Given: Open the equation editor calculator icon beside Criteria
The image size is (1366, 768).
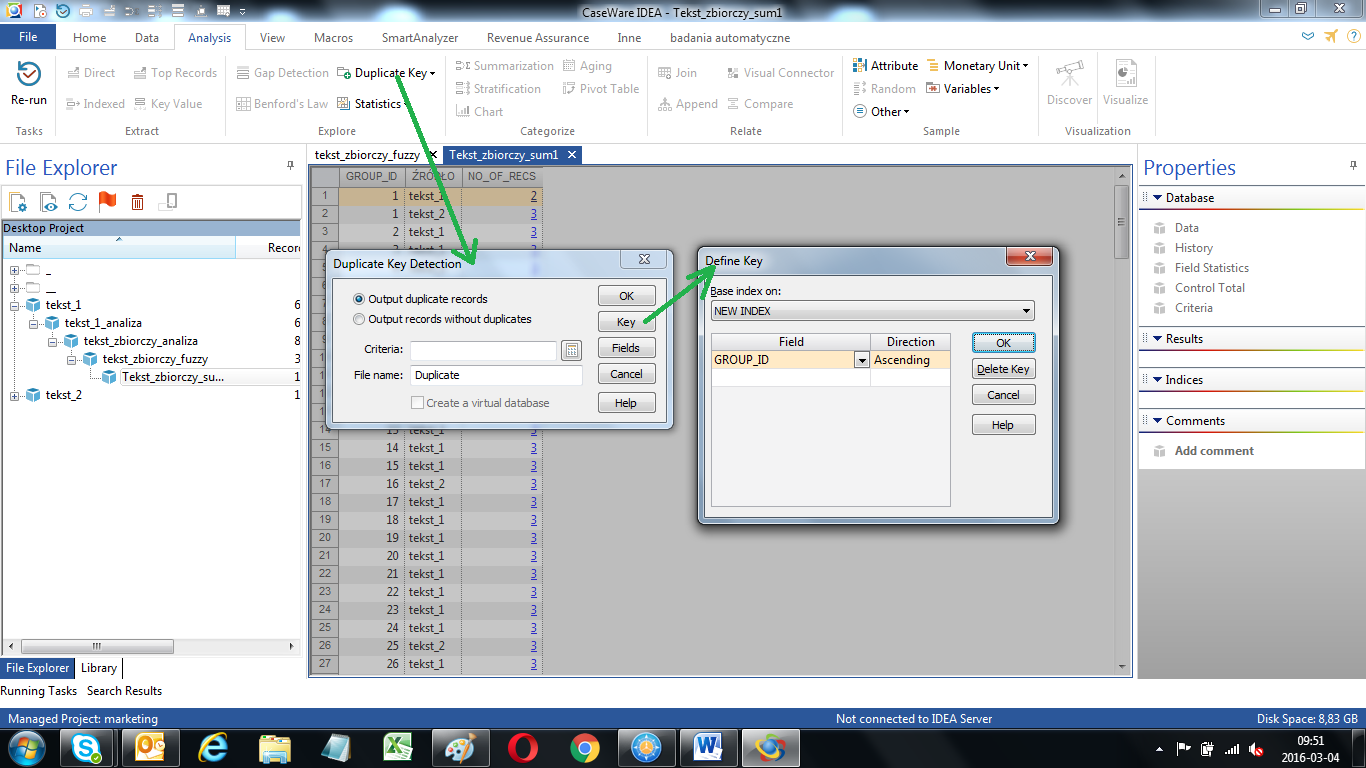Looking at the screenshot, I should [571, 350].
